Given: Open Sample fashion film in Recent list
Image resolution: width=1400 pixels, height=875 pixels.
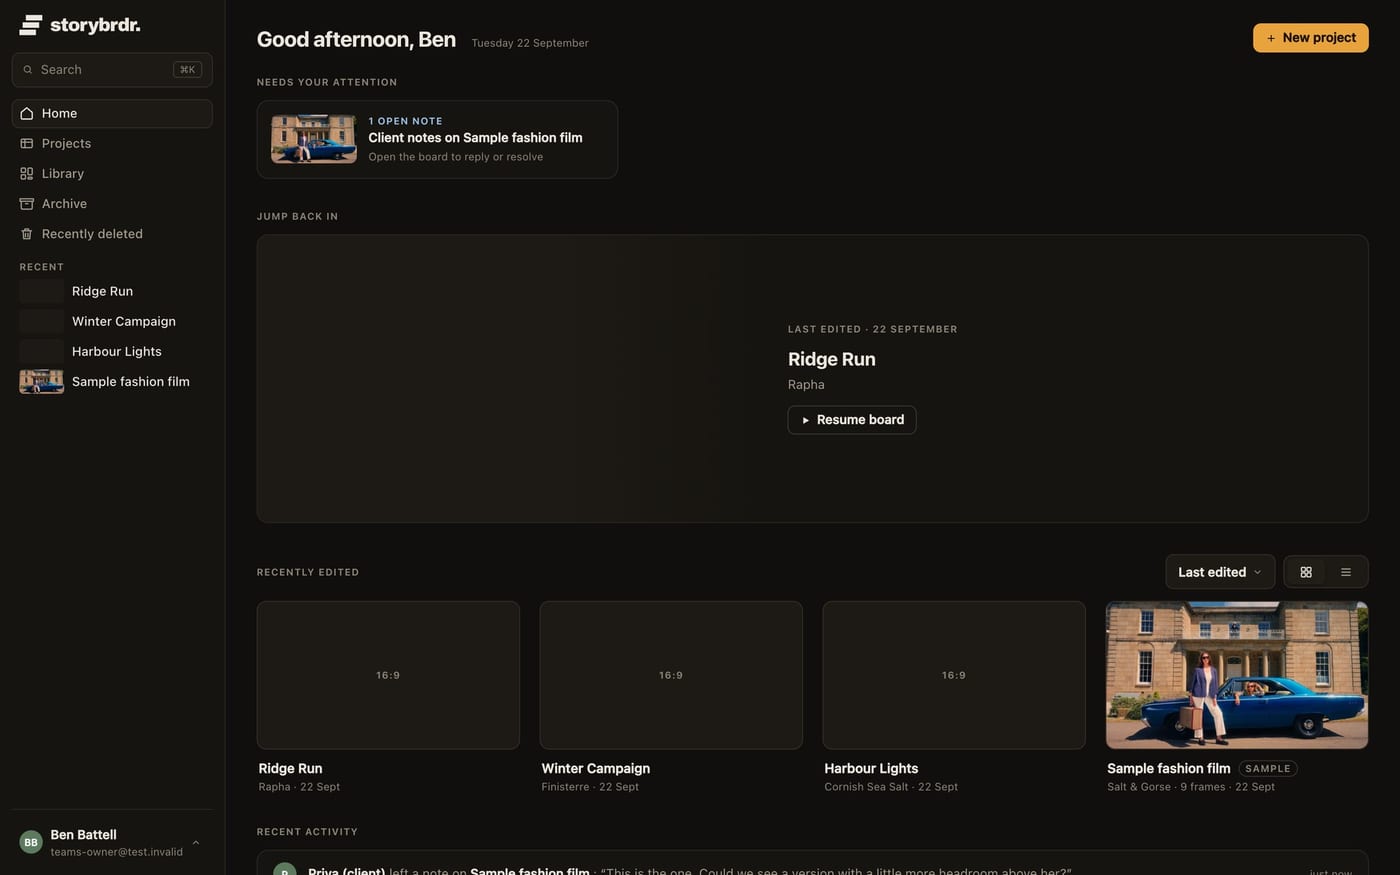Looking at the screenshot, I should click(112, 381).
